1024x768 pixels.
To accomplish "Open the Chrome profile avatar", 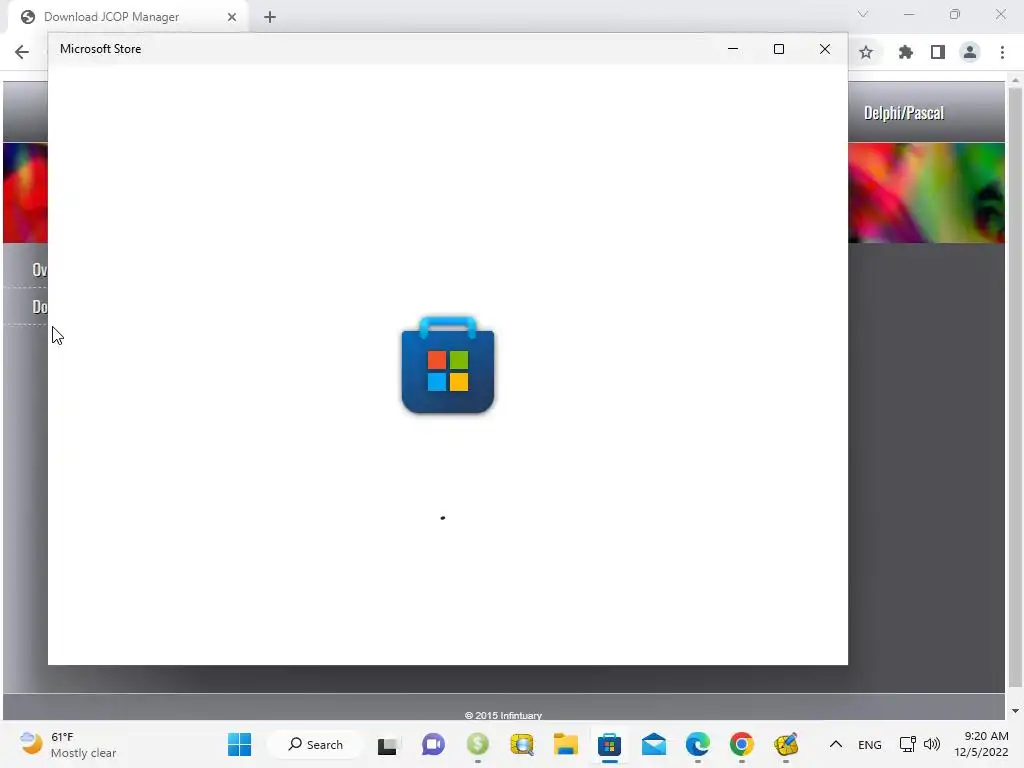I will 970,52.
